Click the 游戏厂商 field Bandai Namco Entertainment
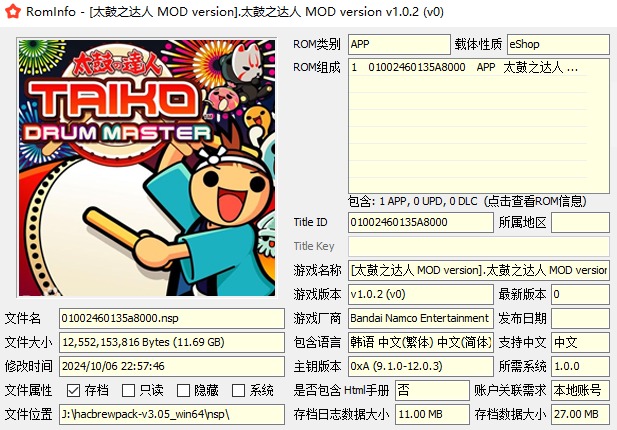The width and height of the screenshot is (617, 430). click(x=421, y=318)
